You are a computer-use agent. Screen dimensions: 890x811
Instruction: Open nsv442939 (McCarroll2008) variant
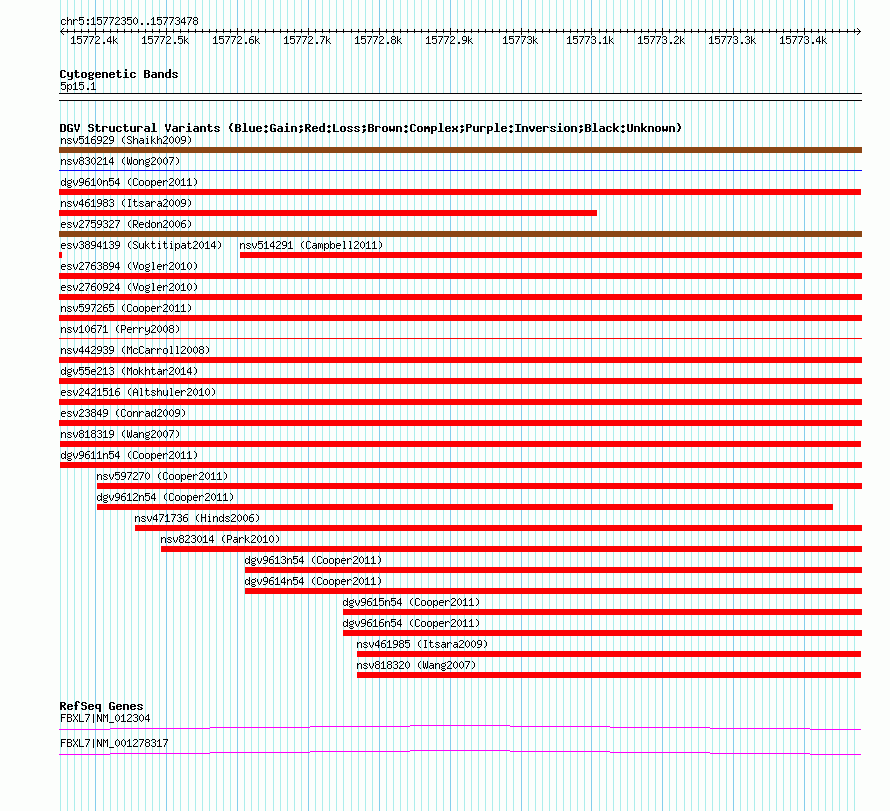(x=135, y=350)
